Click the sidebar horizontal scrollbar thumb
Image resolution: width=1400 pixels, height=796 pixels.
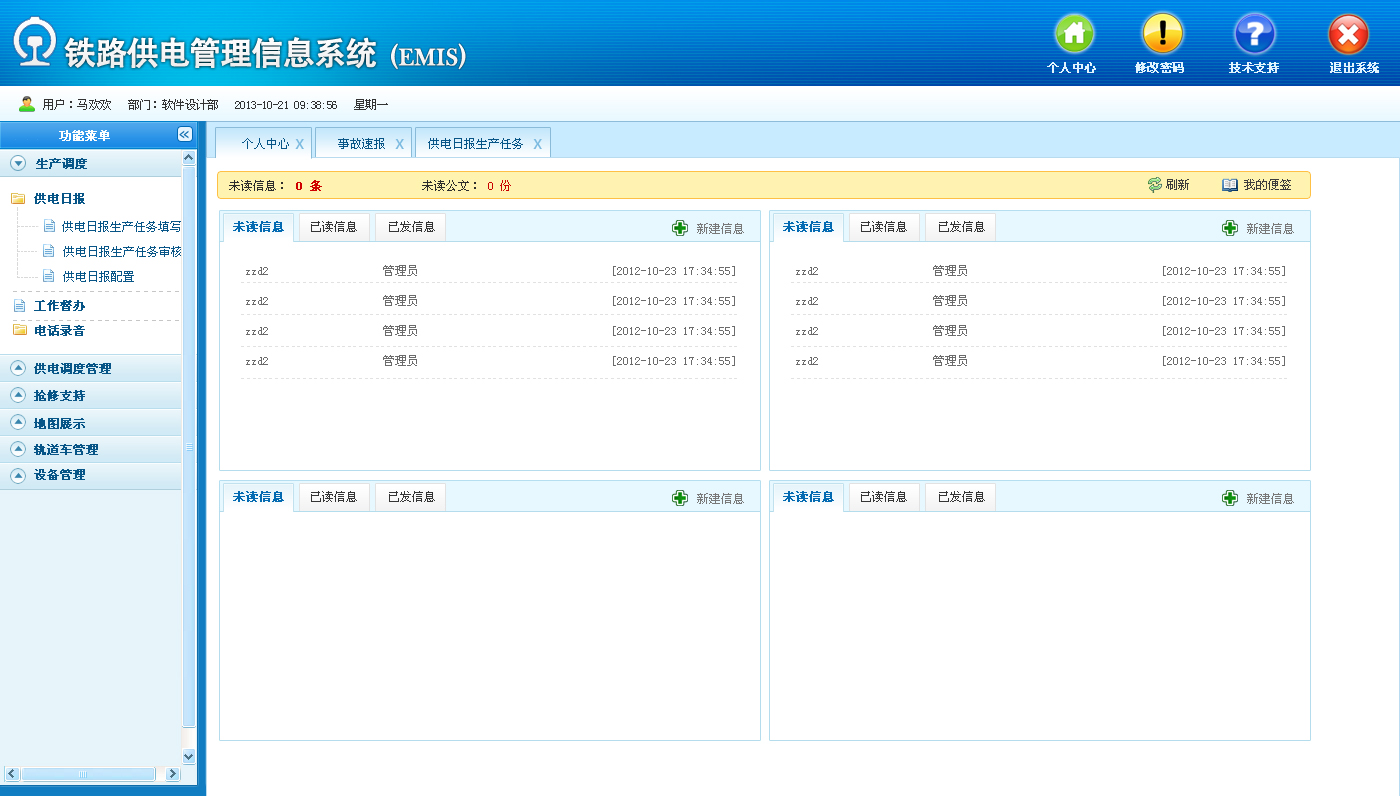[x=88, y=774]
